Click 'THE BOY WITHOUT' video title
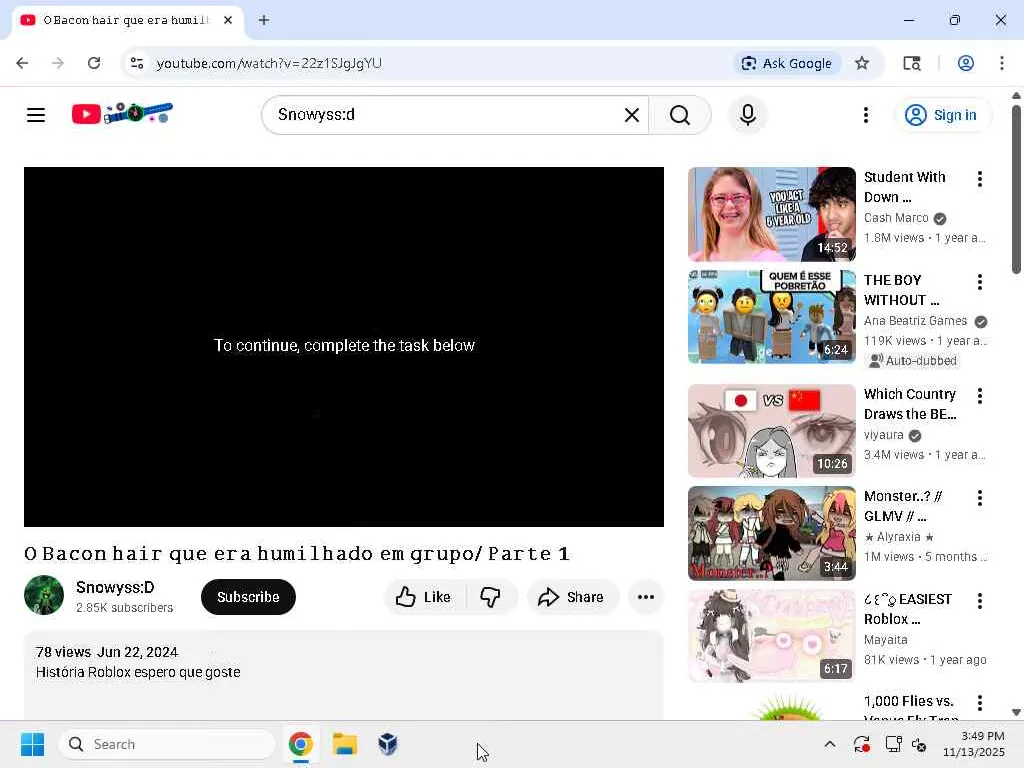The height and width of the screenshot is (768, 1024). 902,290
